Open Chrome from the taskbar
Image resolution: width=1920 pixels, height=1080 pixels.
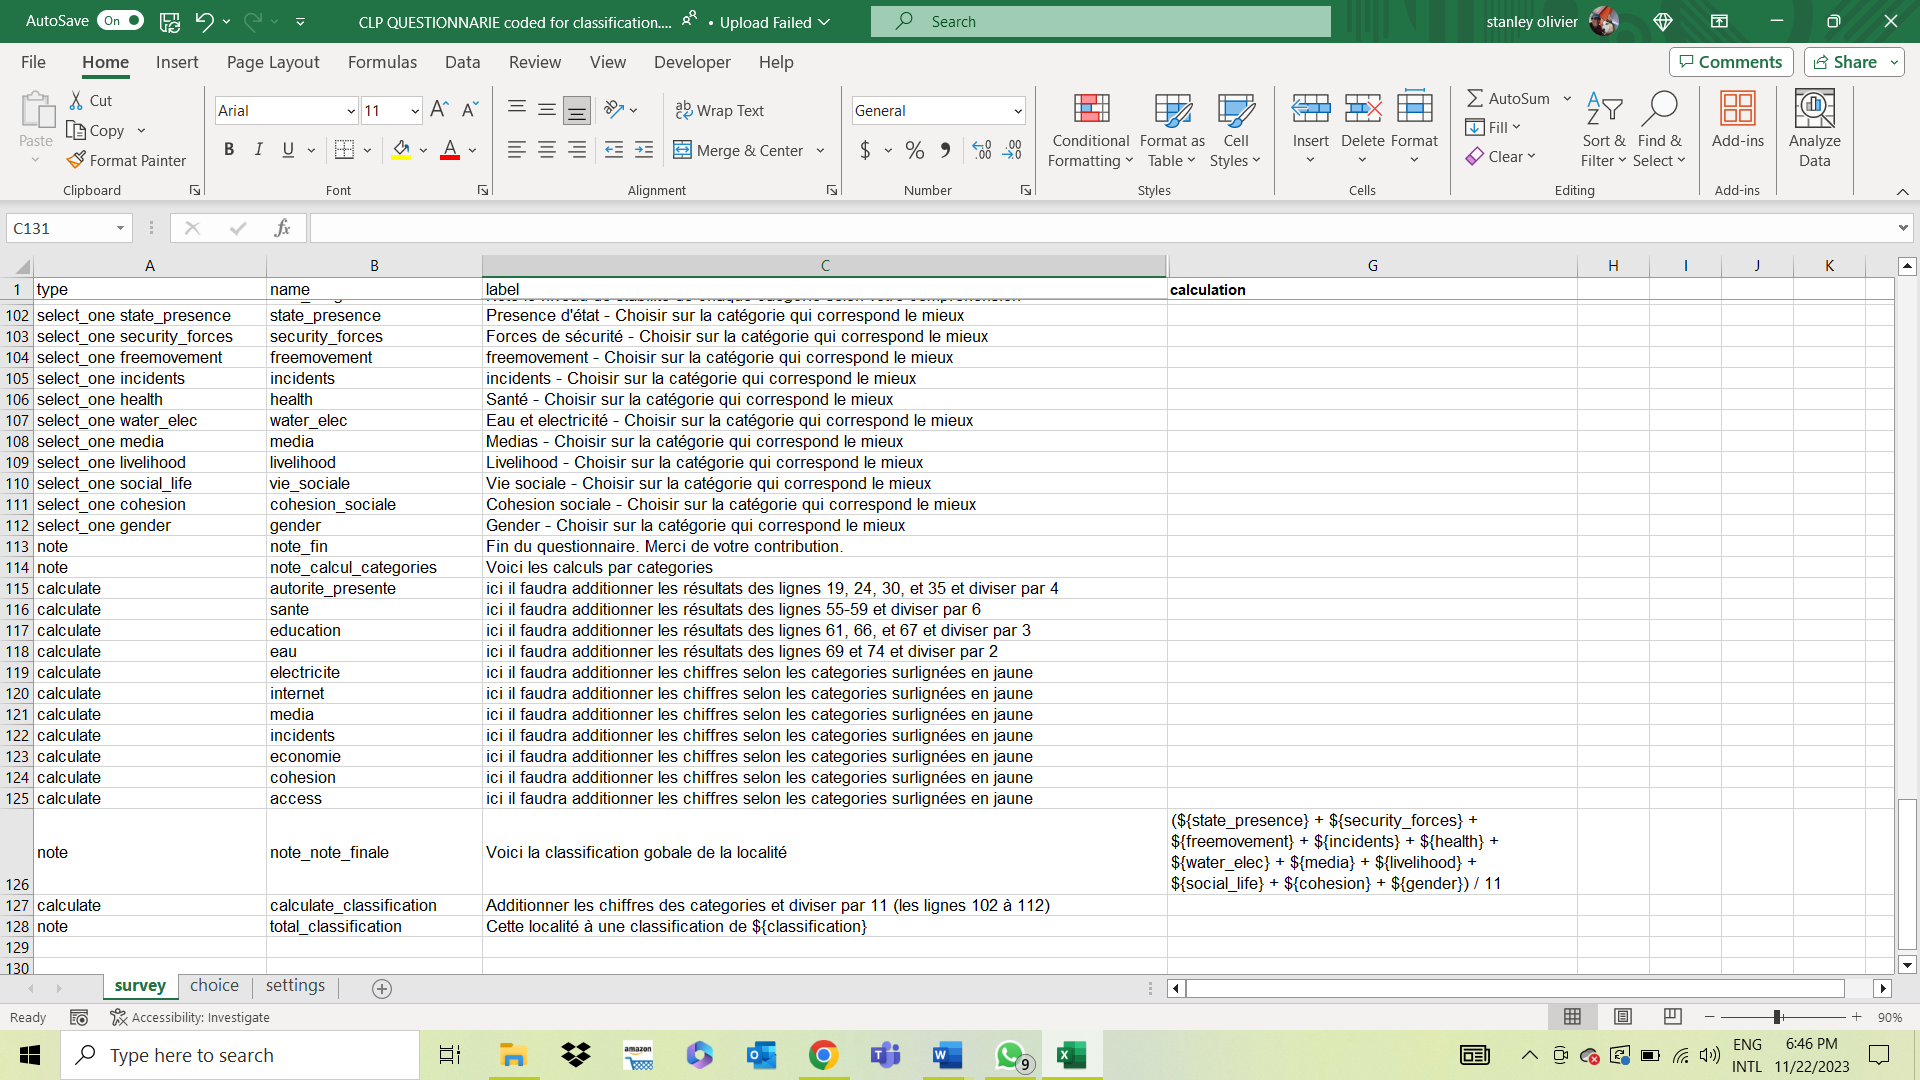(x=823, y=1055)
